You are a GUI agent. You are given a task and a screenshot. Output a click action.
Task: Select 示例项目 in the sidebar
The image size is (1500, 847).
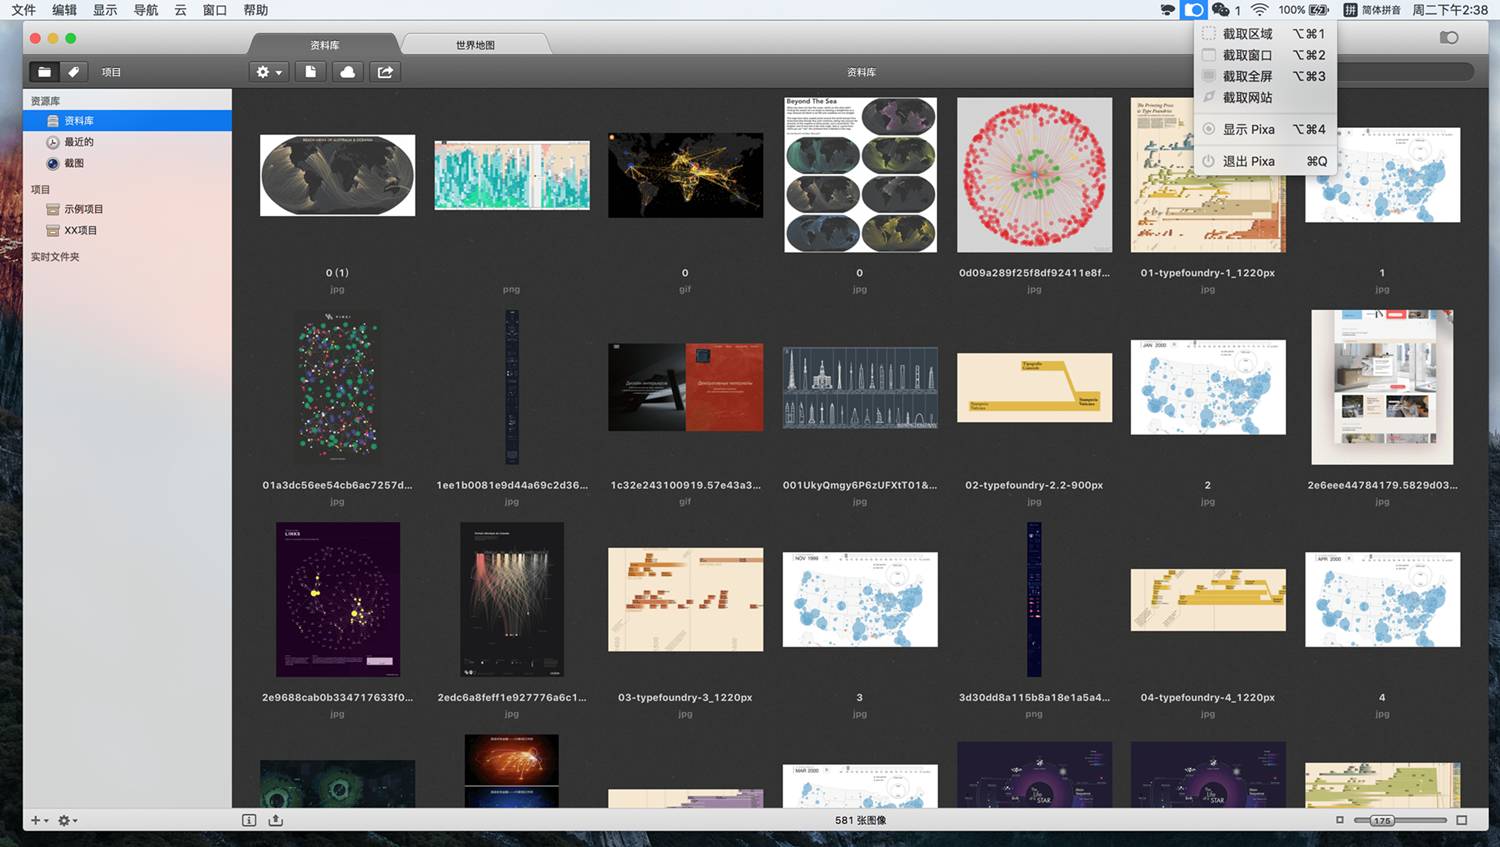(x=127, y=209)
